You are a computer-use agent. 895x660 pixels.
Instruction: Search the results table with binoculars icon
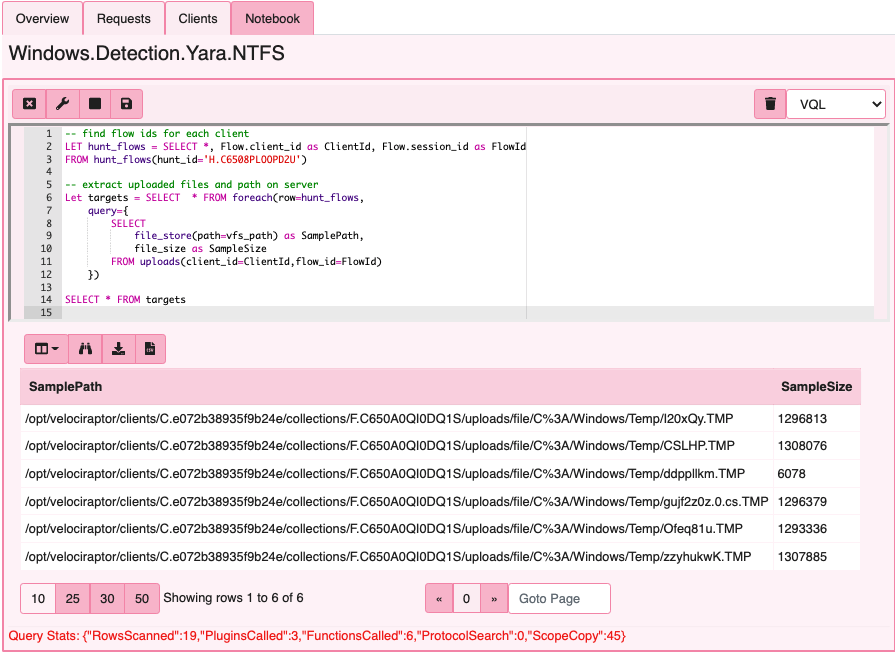point(85,349)
